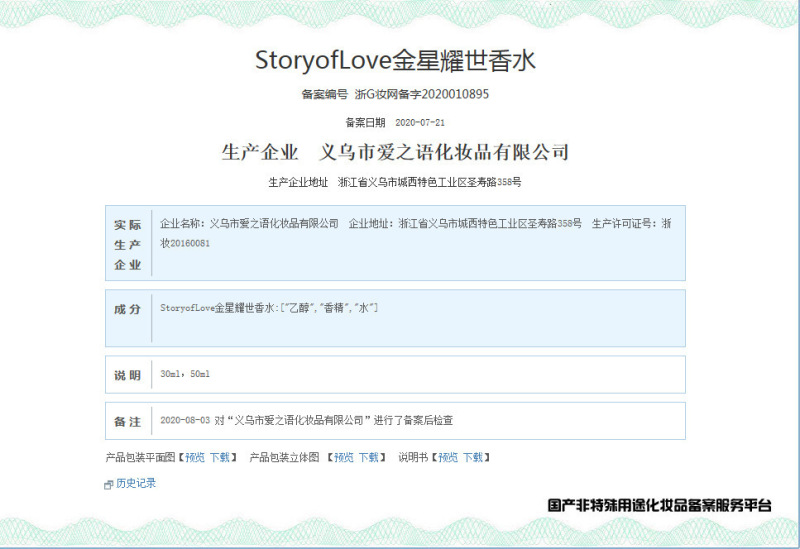This screenshot has height=549, width=800.
Task: Click the 生产企业地址 address line
Action: tap(395, 182)
